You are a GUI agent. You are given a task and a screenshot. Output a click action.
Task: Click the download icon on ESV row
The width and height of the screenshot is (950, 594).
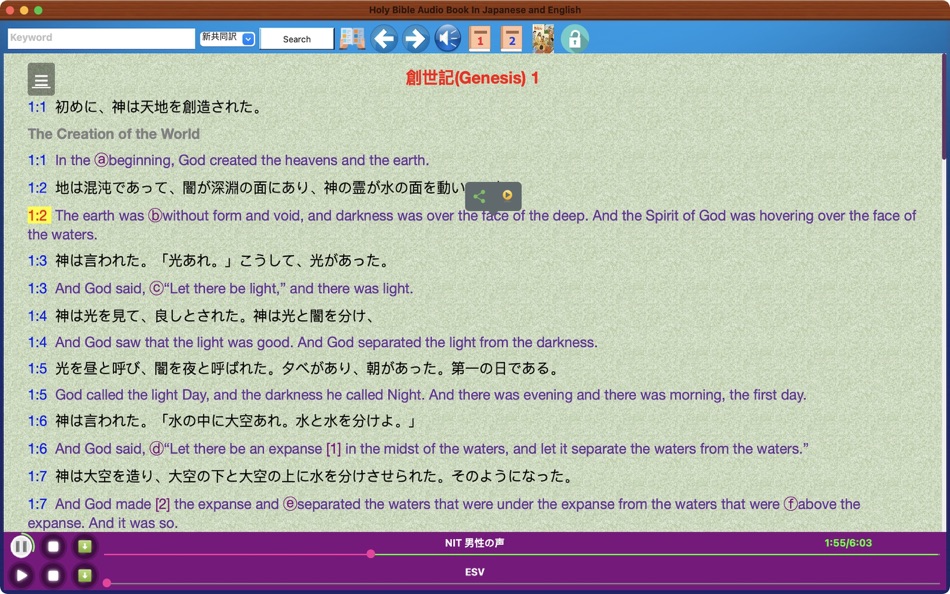click(85, 575)
